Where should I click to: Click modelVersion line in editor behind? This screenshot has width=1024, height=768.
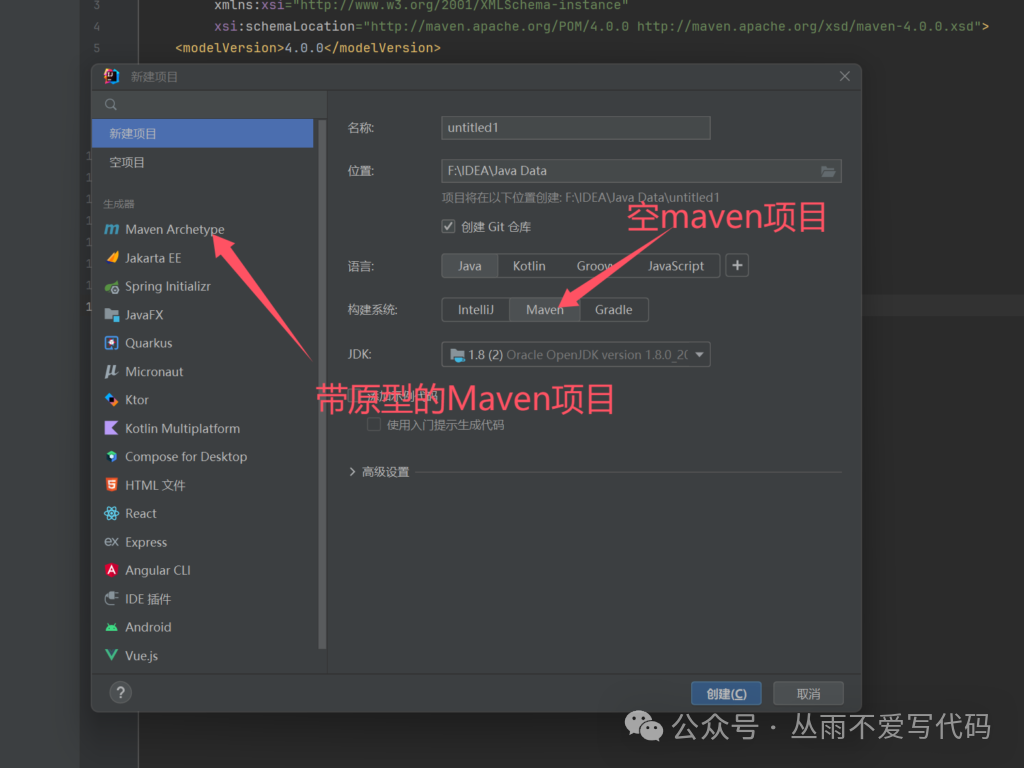tap(308, 48)
